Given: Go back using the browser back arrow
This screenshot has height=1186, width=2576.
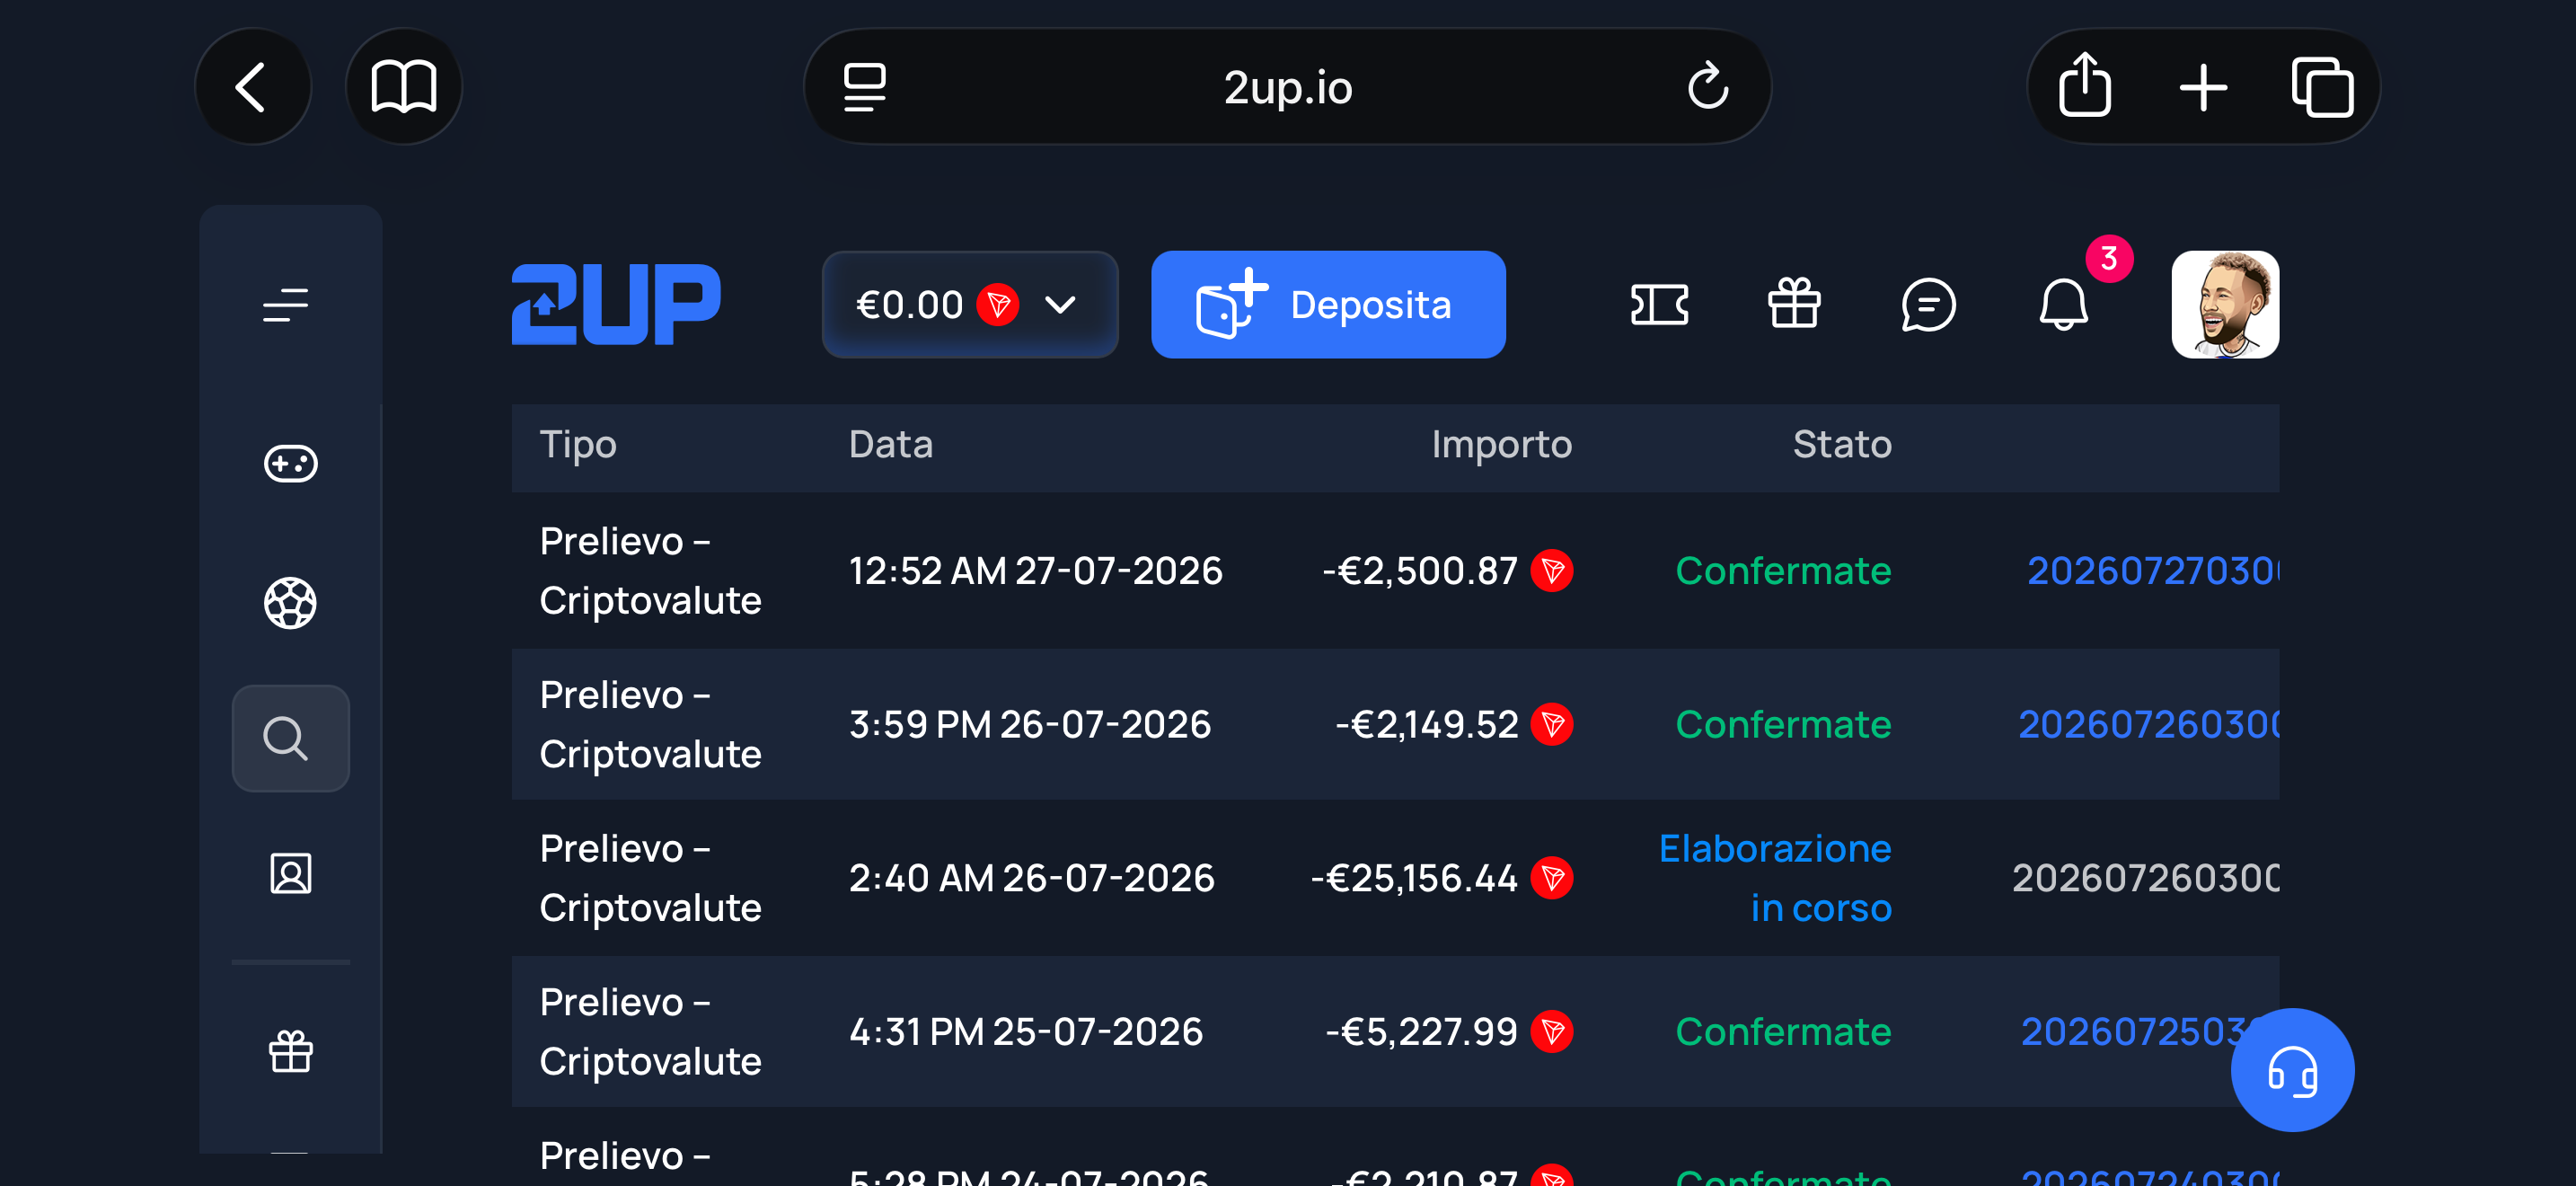Looking at the screenshot, I should pos(252,87).
